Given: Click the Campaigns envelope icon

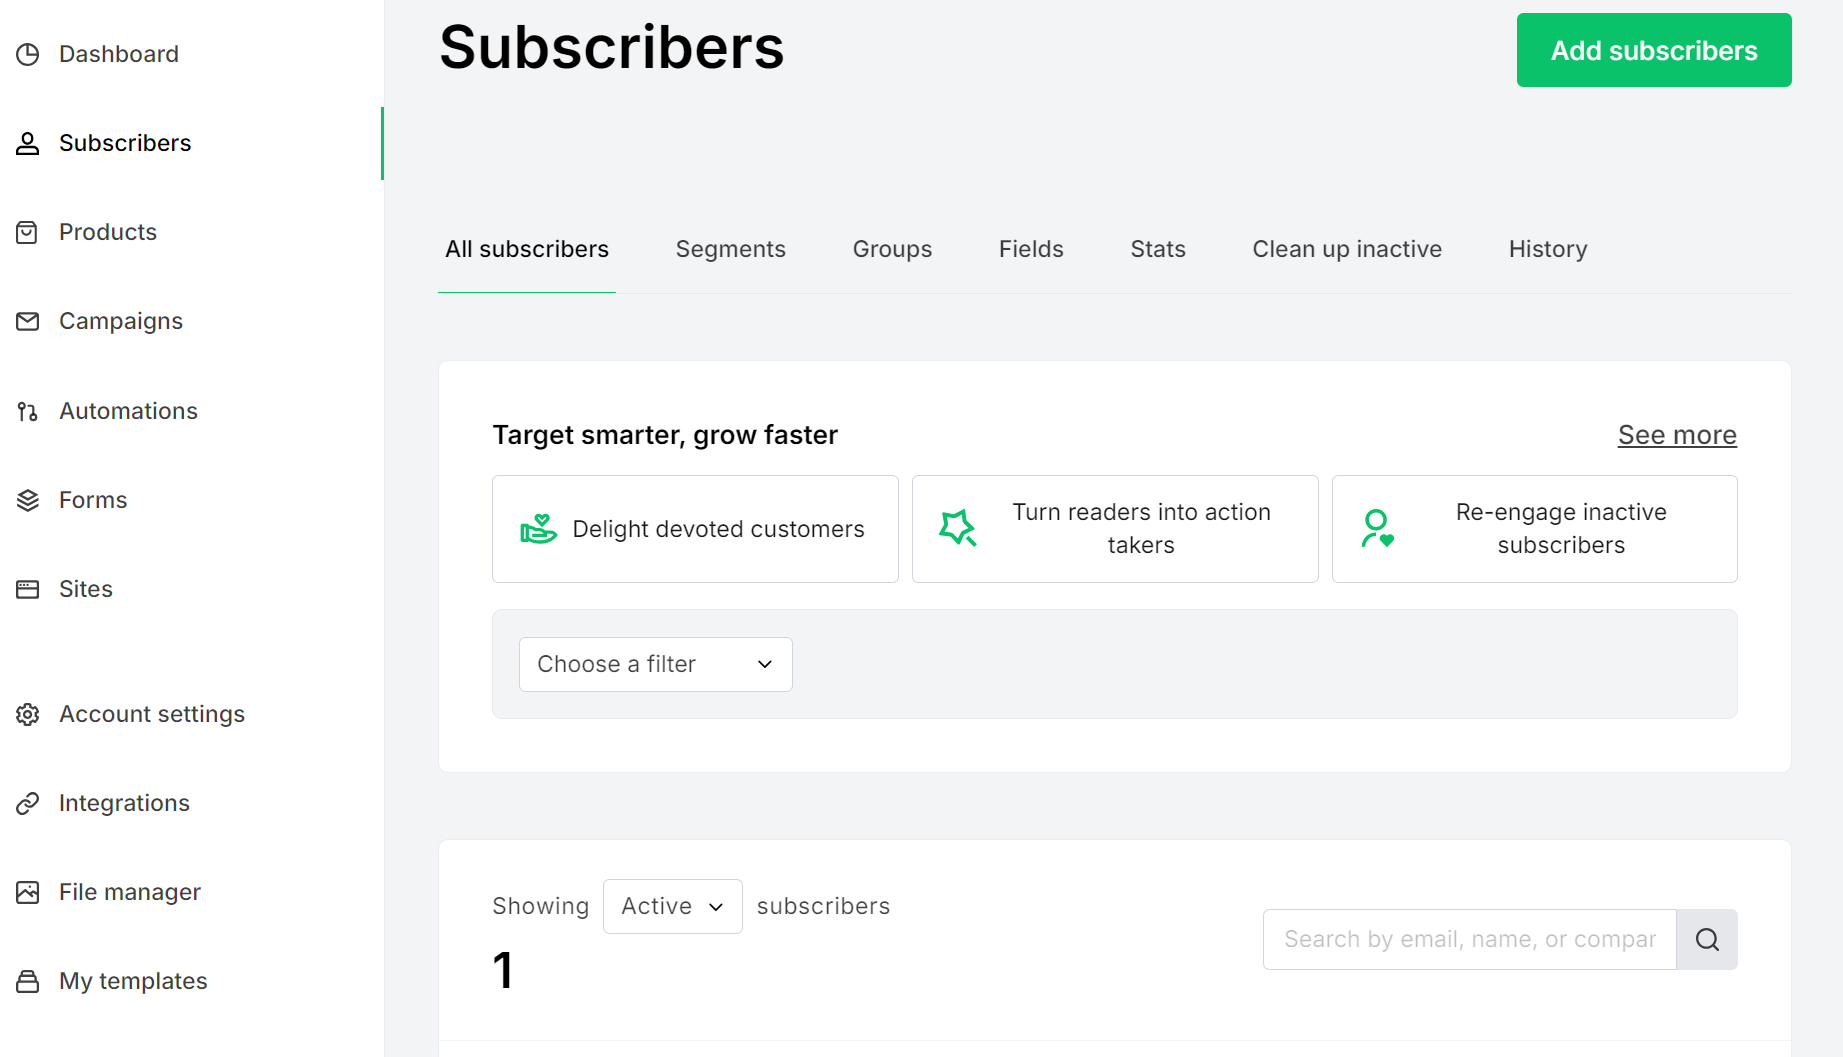Looking at the screenshot, I should (27, 321).
